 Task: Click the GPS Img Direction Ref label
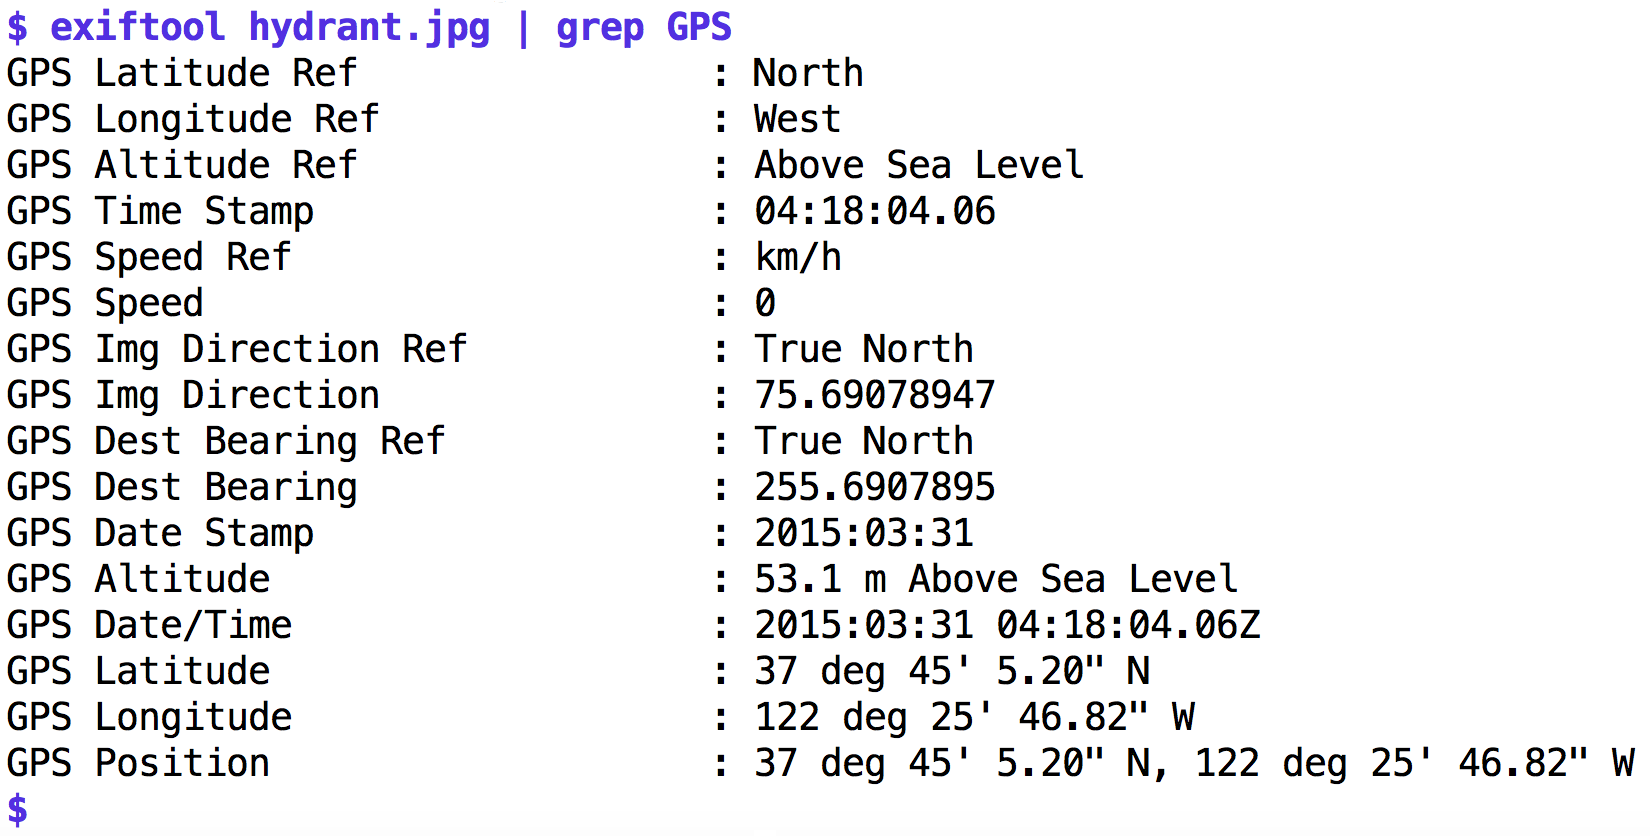tap(237, 349)
